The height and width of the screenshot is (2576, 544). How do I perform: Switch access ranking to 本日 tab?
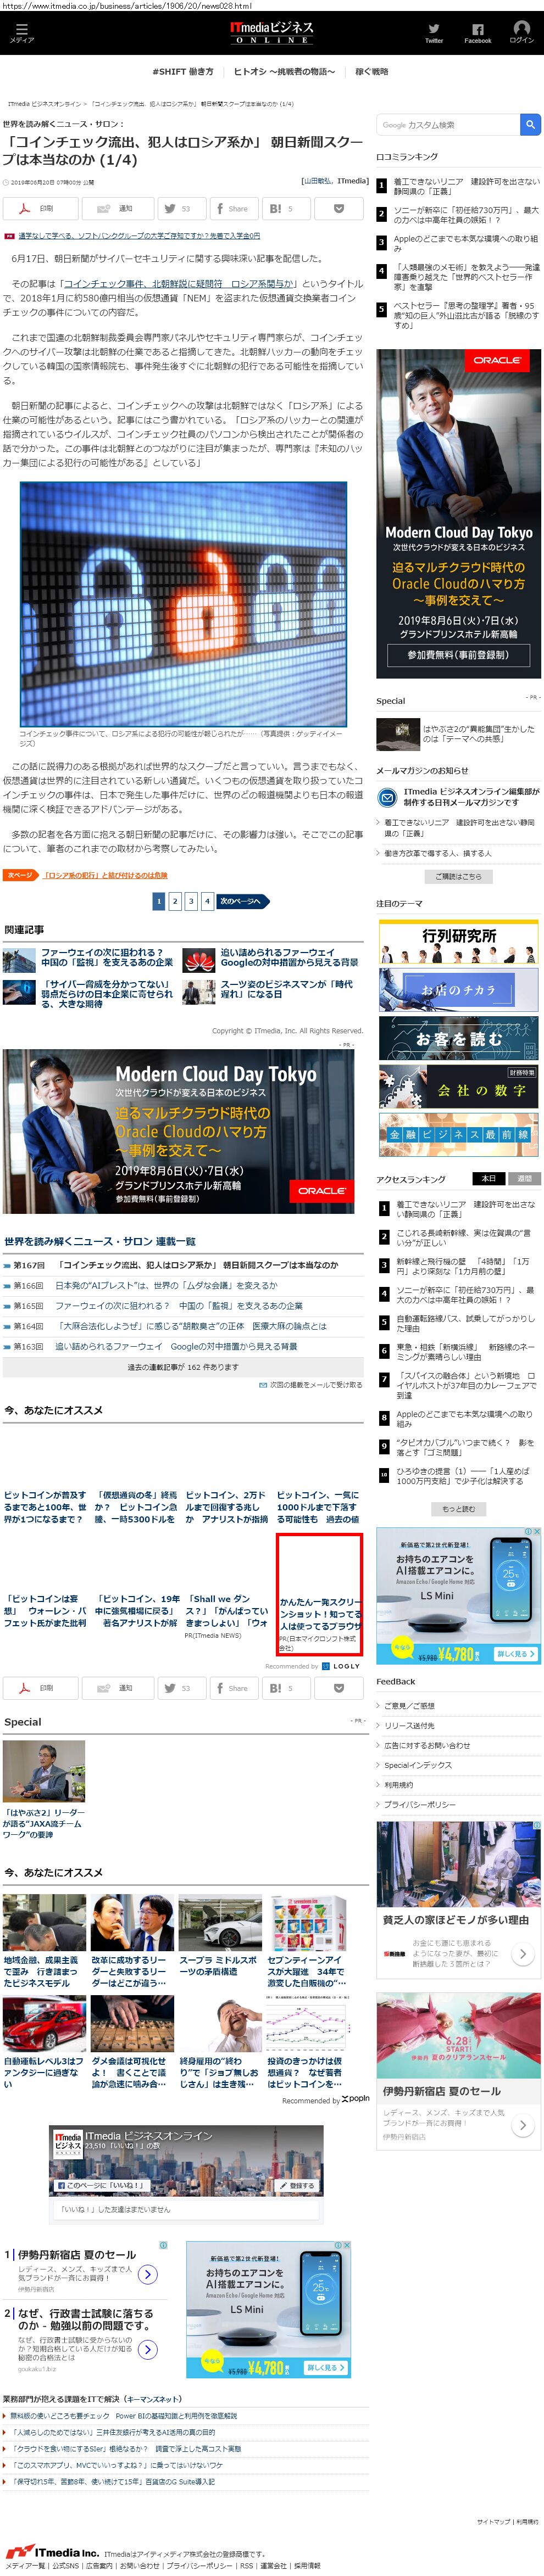pyautogui.click(x=488, y=1179)
